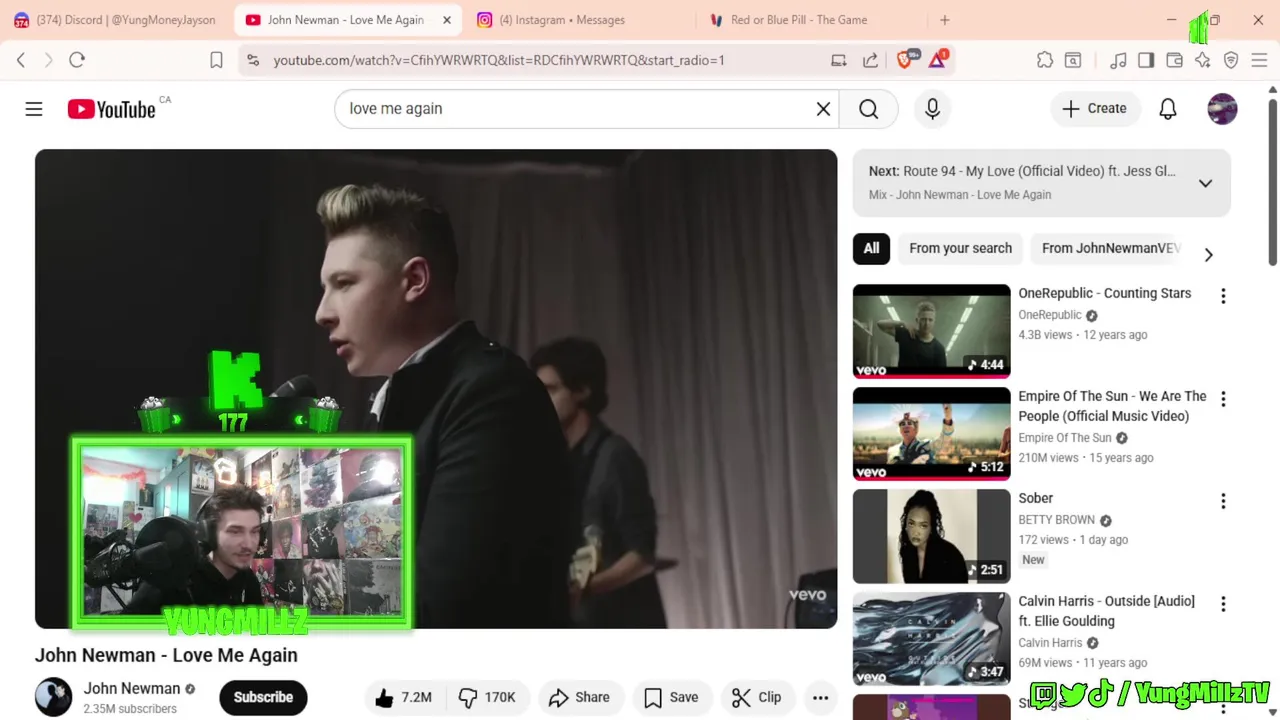
Task: Open Counting Stars video thumbnail
Action: coord(931,331)
